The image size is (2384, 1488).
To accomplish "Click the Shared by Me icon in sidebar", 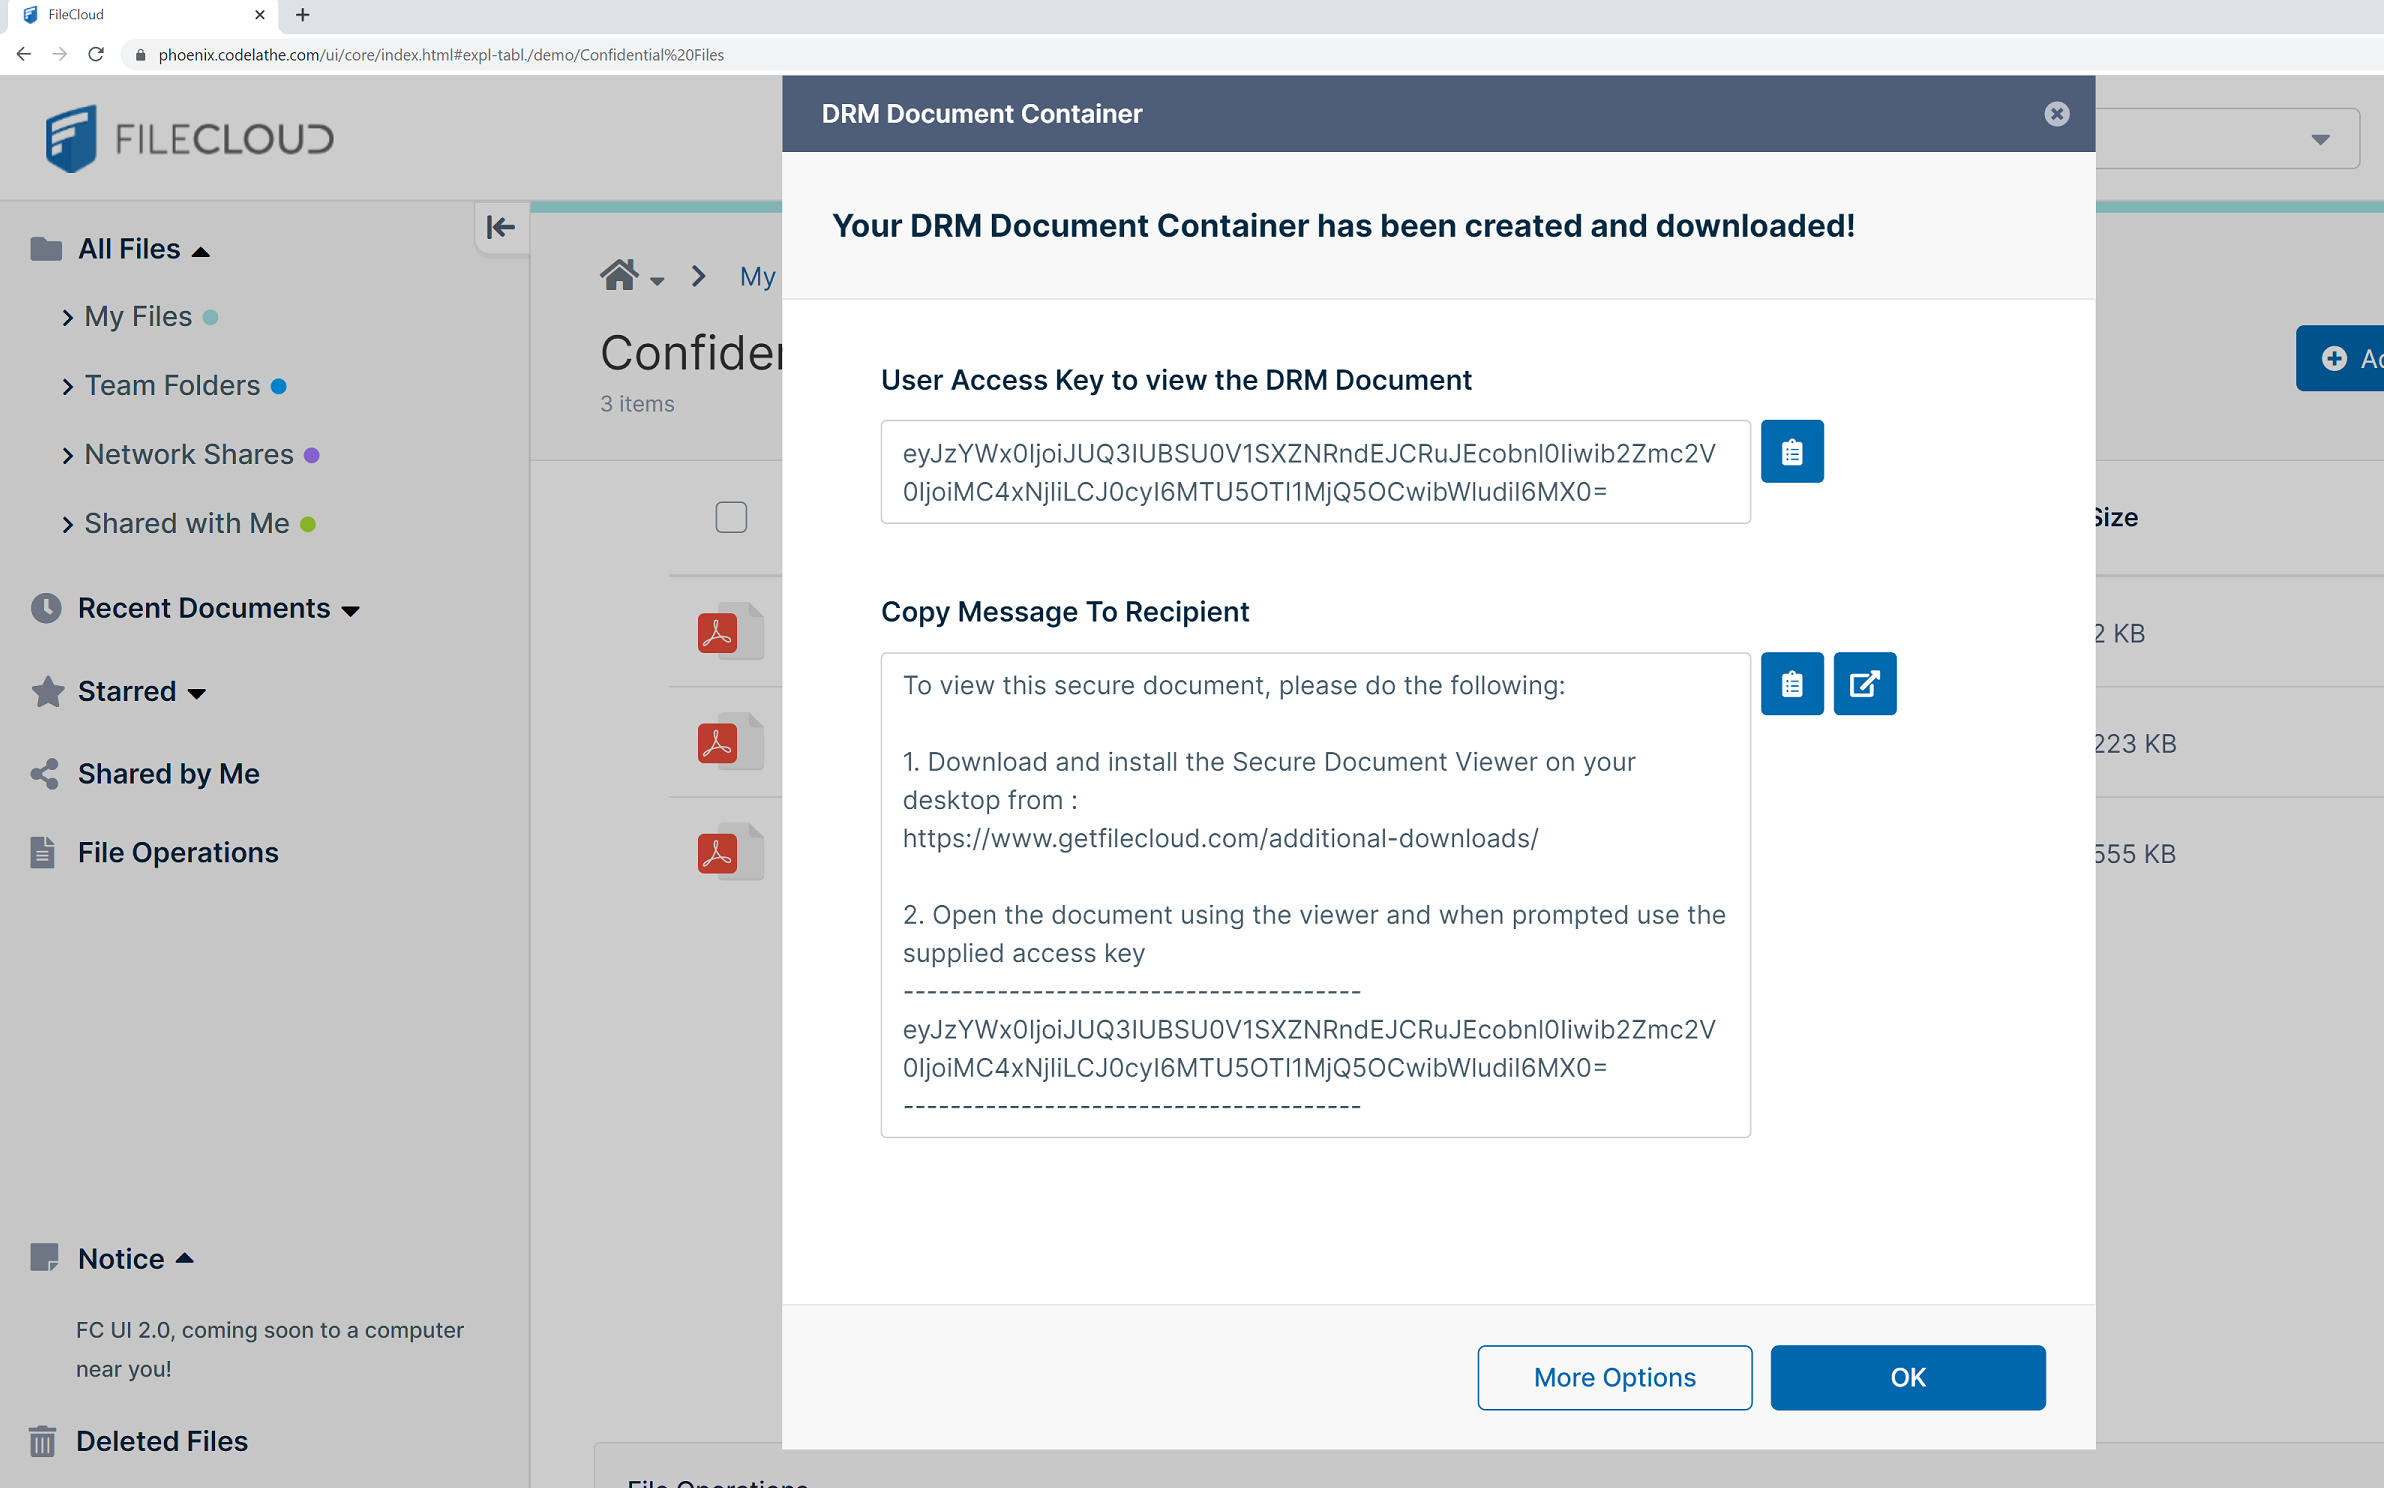I will pos(48,773).
